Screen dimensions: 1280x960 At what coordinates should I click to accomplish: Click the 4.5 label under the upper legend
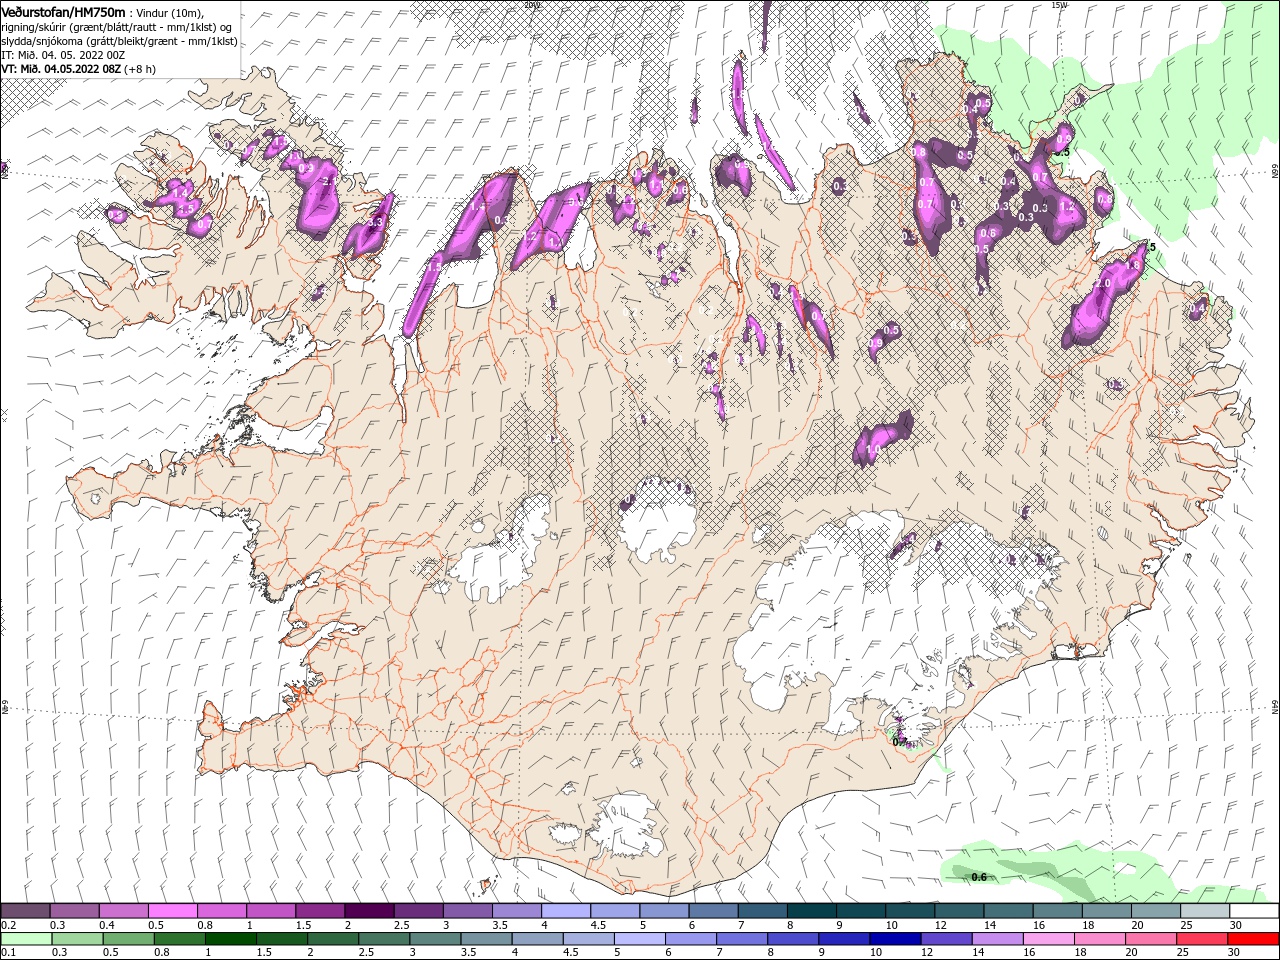click(598, 925)
